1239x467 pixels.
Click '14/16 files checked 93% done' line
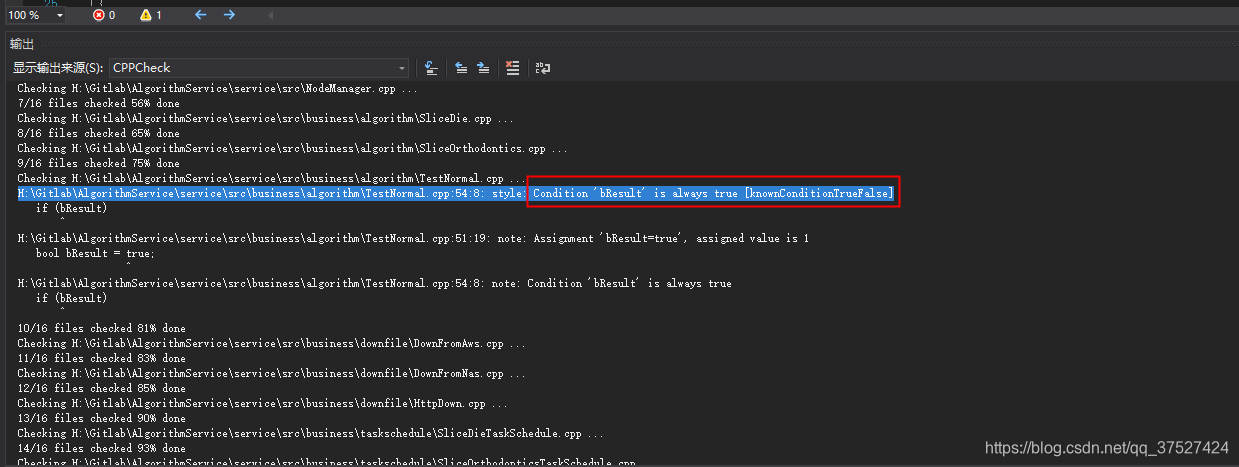[102, 448]
